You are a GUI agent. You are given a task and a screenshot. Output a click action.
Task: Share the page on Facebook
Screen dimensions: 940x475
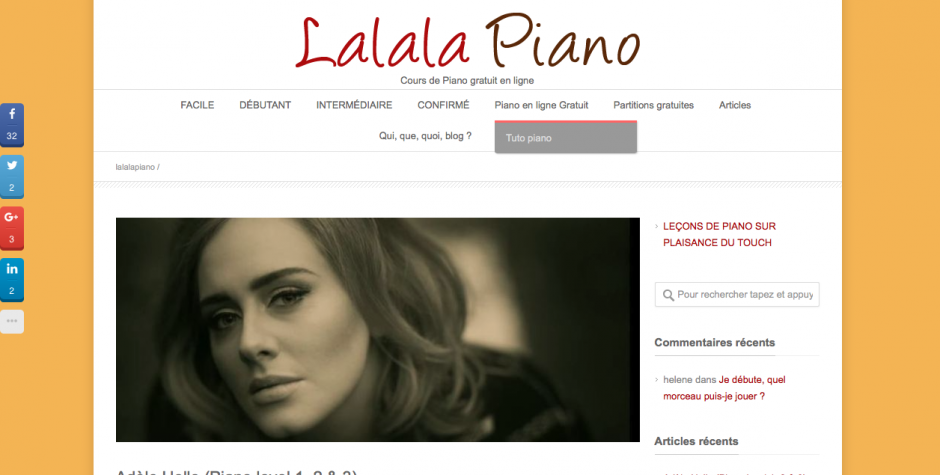point(11,125)
